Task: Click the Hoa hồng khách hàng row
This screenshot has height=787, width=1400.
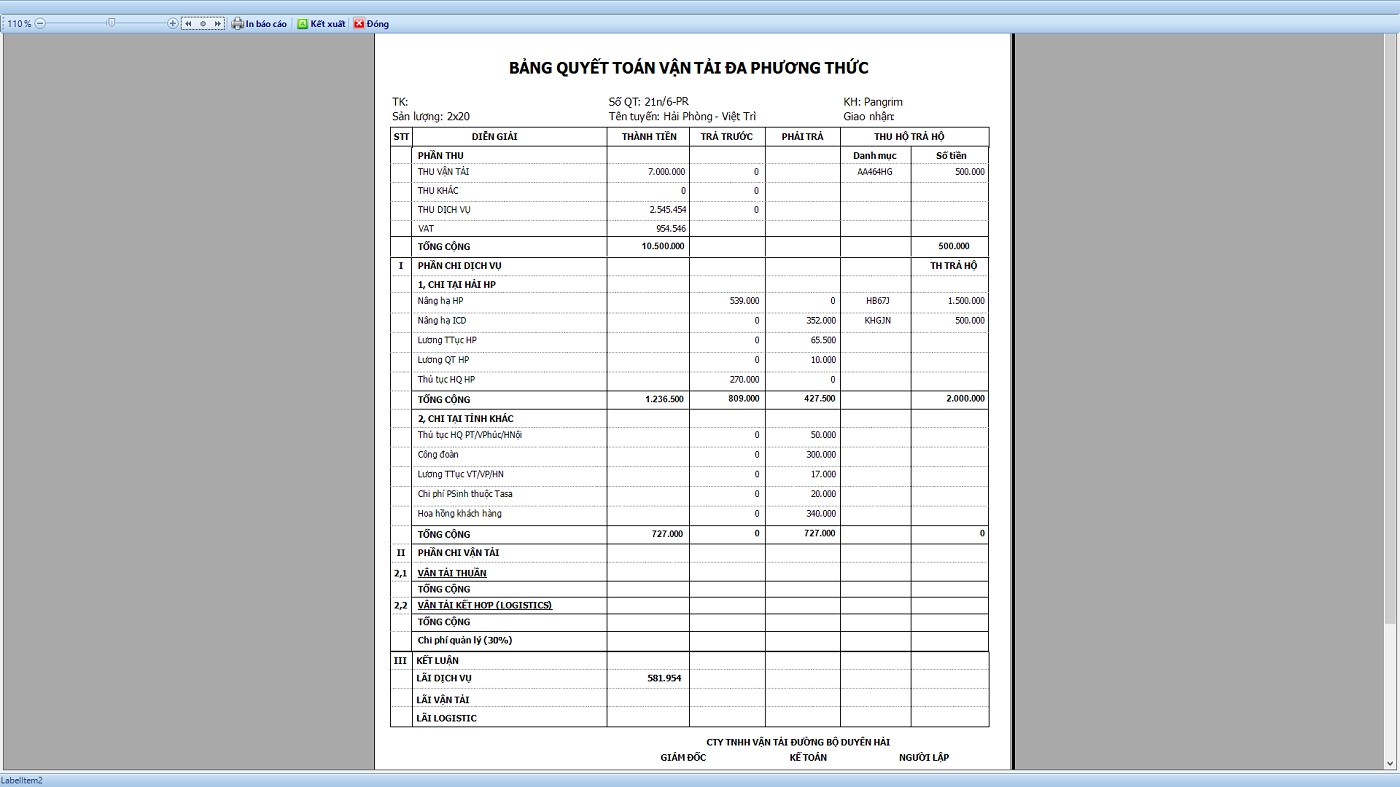Action: (x=459, y=514)
